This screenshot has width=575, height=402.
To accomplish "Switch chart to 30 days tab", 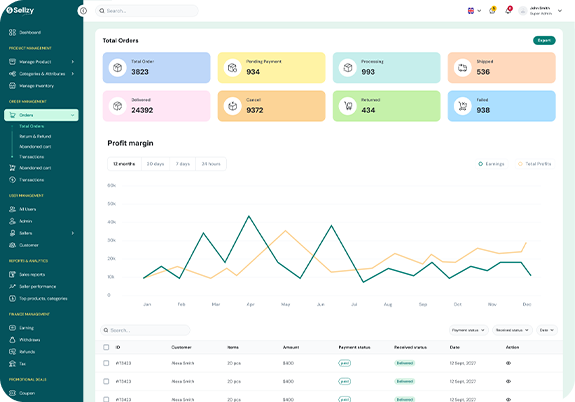I will click(155, 164).
